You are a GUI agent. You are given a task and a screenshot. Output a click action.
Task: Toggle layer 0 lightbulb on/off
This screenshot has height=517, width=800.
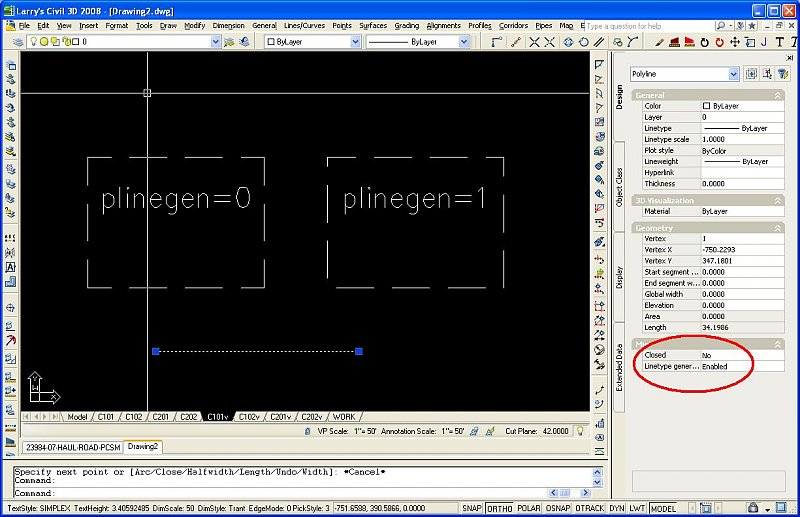coord(33,42)
